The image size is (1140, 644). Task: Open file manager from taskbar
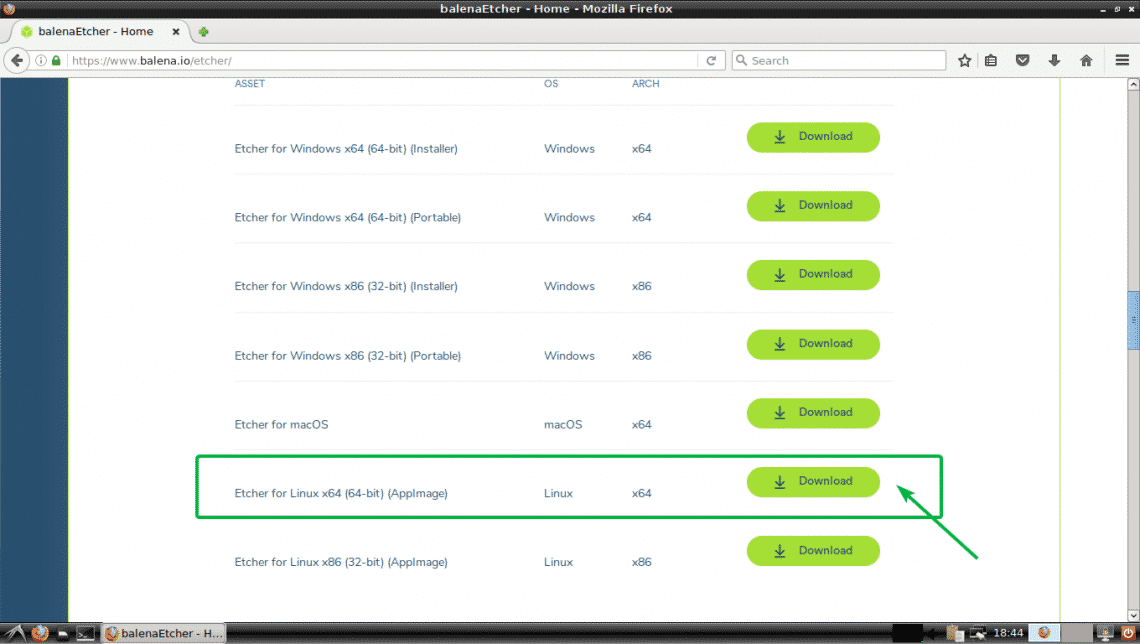pos(63,634)
